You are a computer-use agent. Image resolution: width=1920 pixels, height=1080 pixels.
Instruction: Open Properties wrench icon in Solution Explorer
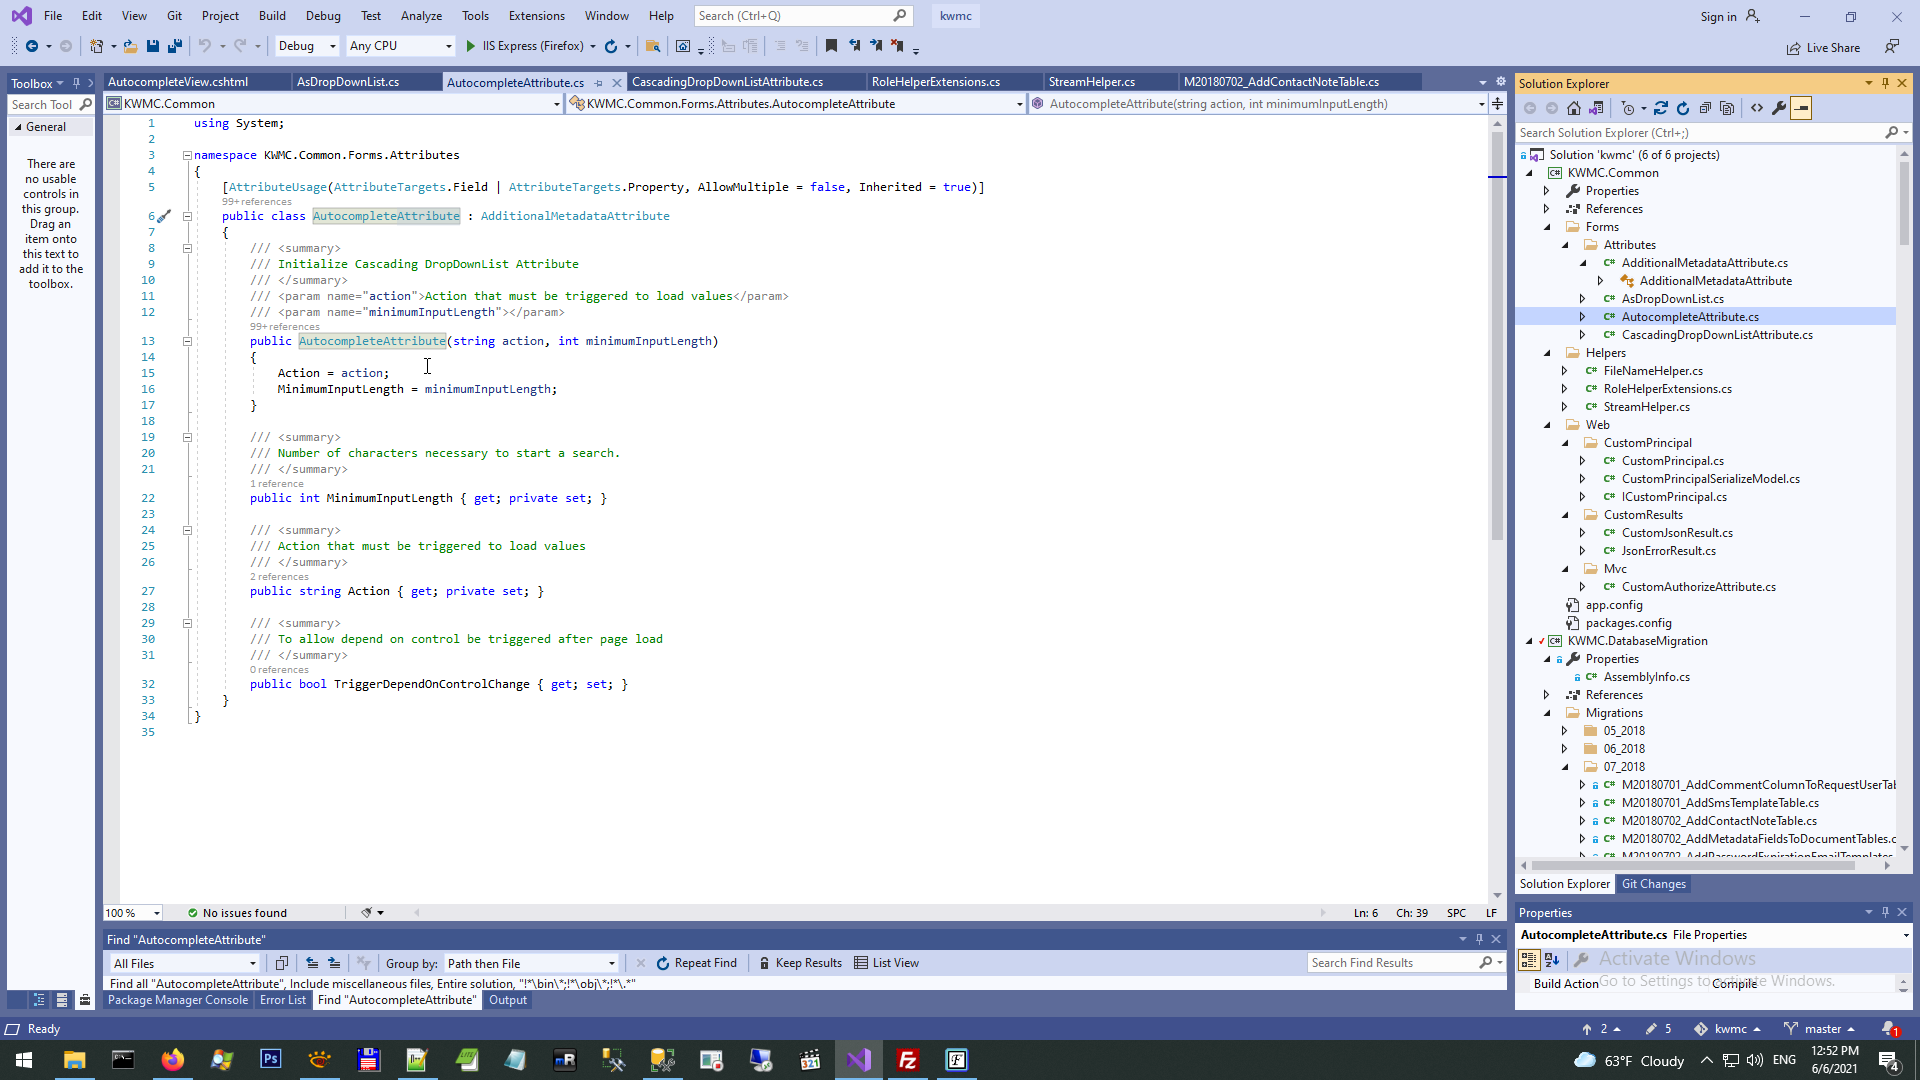coord(1779,108)
